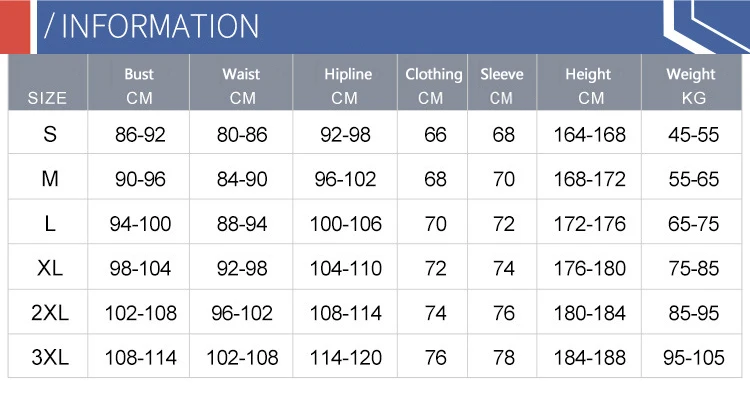Click the Height CM column header
Screen dimensions: 750x396
point(589,86)
